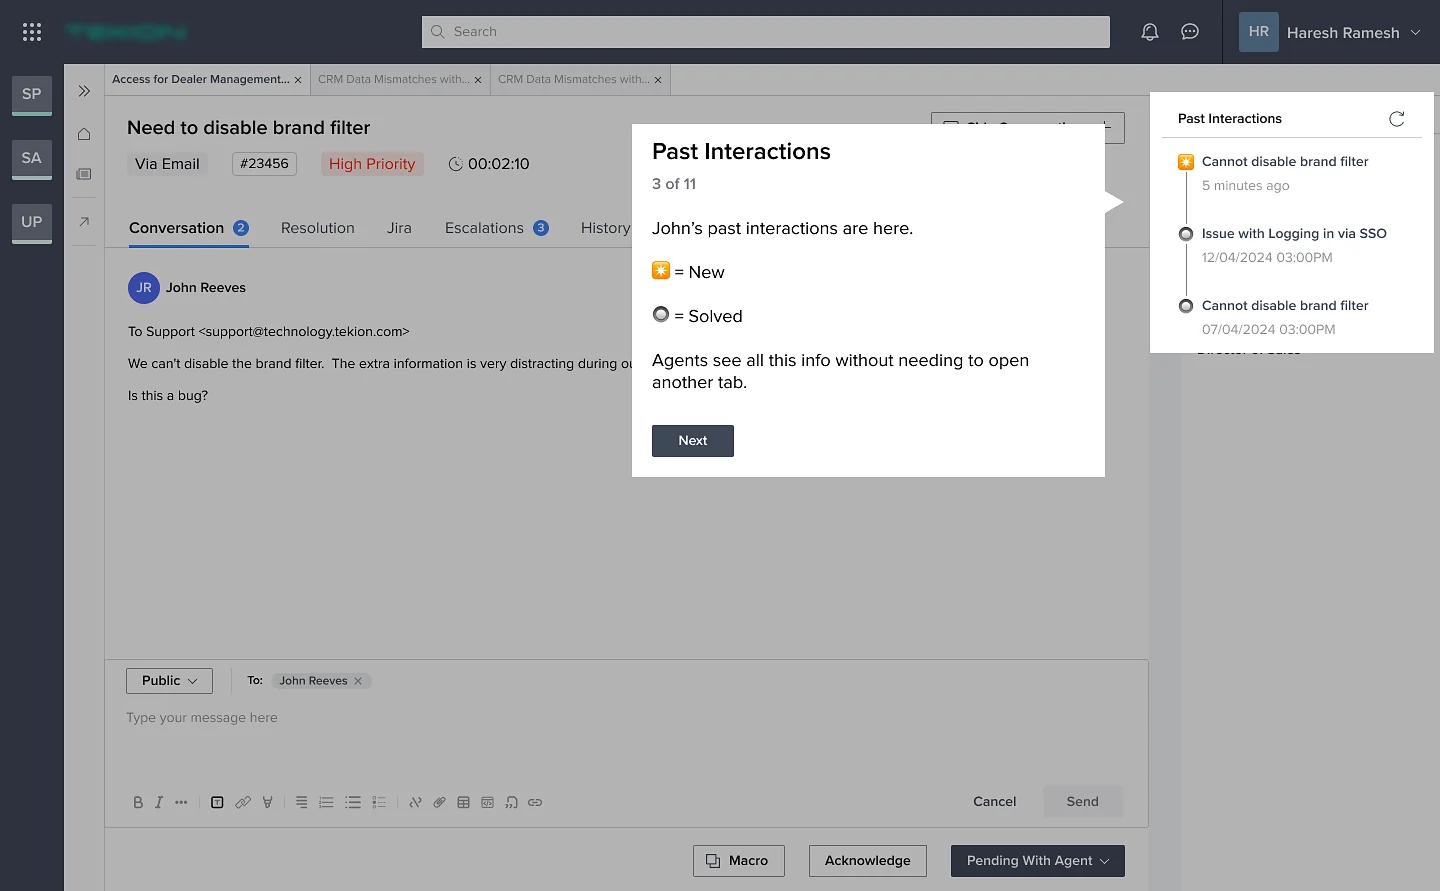
Task: Show more text formatting options
Action: tap(181, 802)
